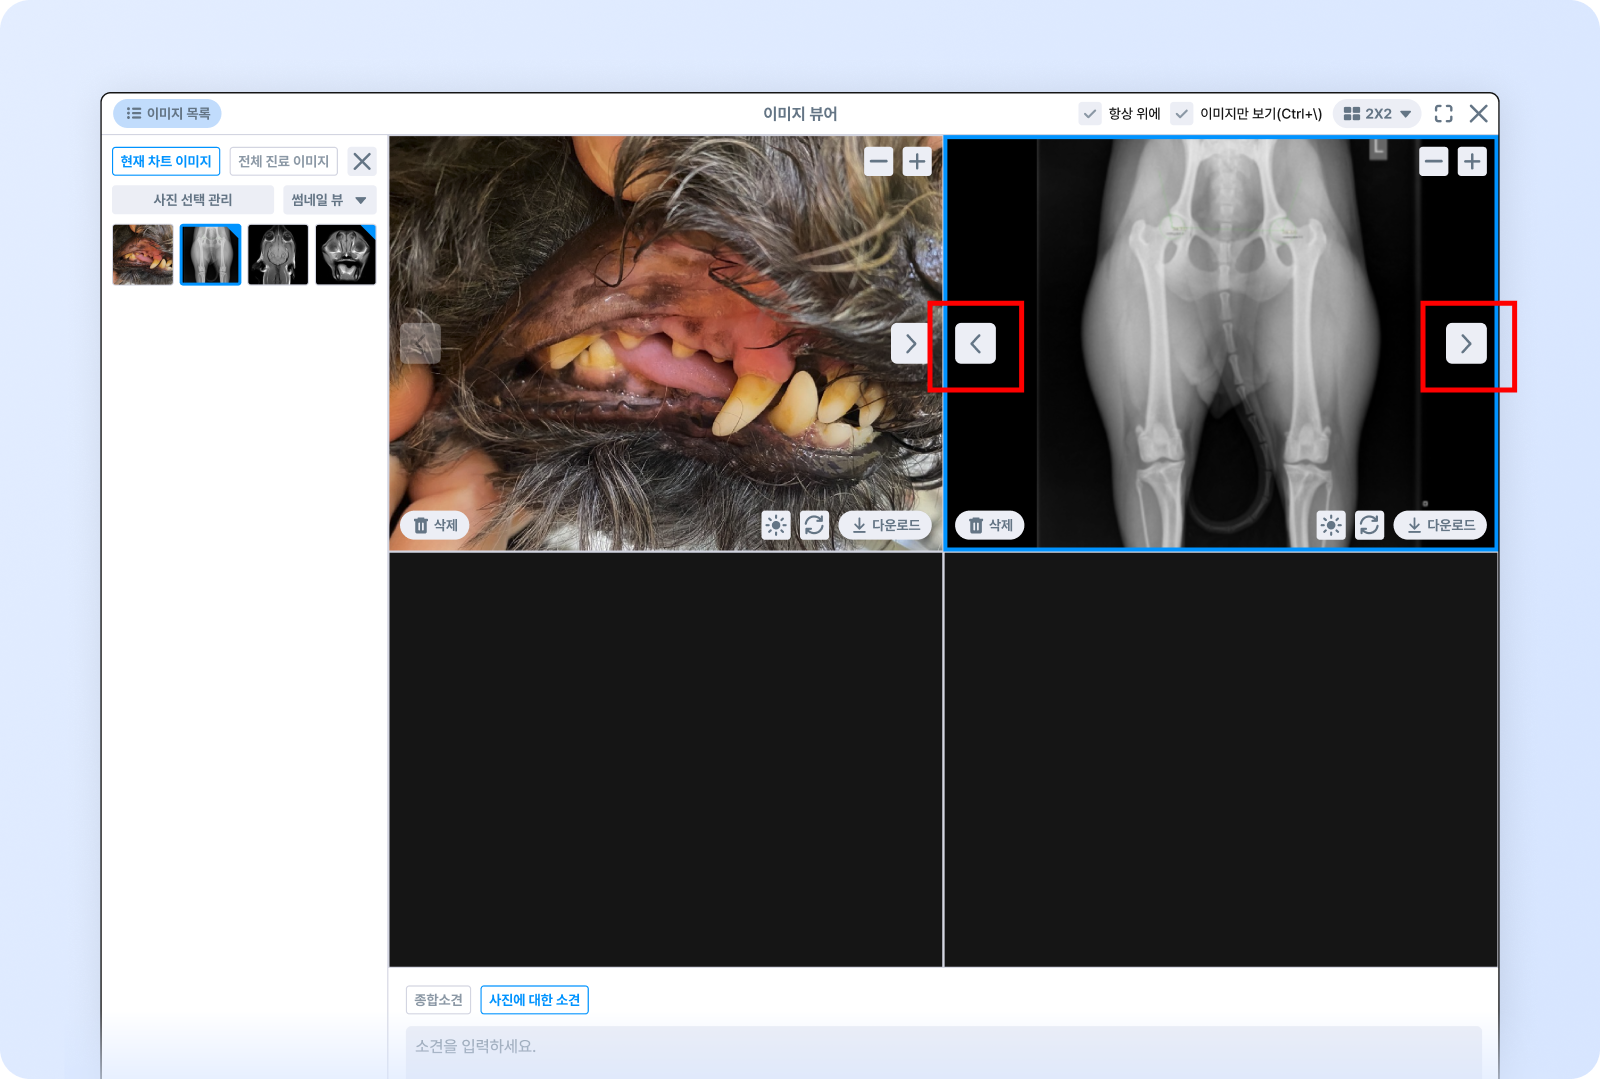Download the teeth photo with 다운로드
Viewport: 1600px width, 1079px height.
pos(886,525)
